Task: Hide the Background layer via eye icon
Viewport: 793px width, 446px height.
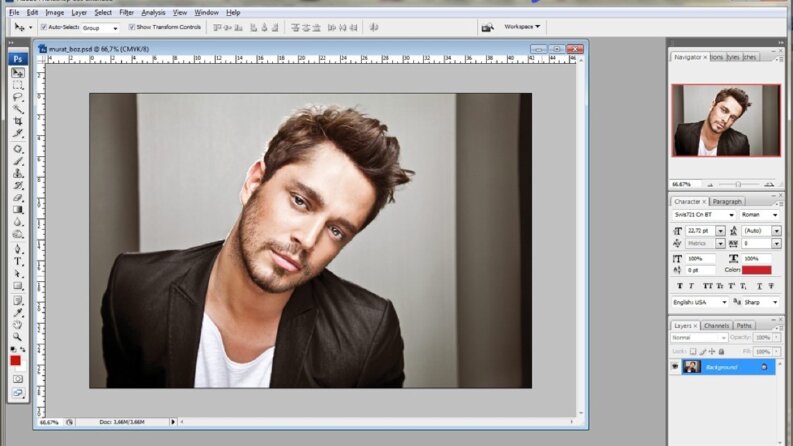Action: click(x=675, y=367)
